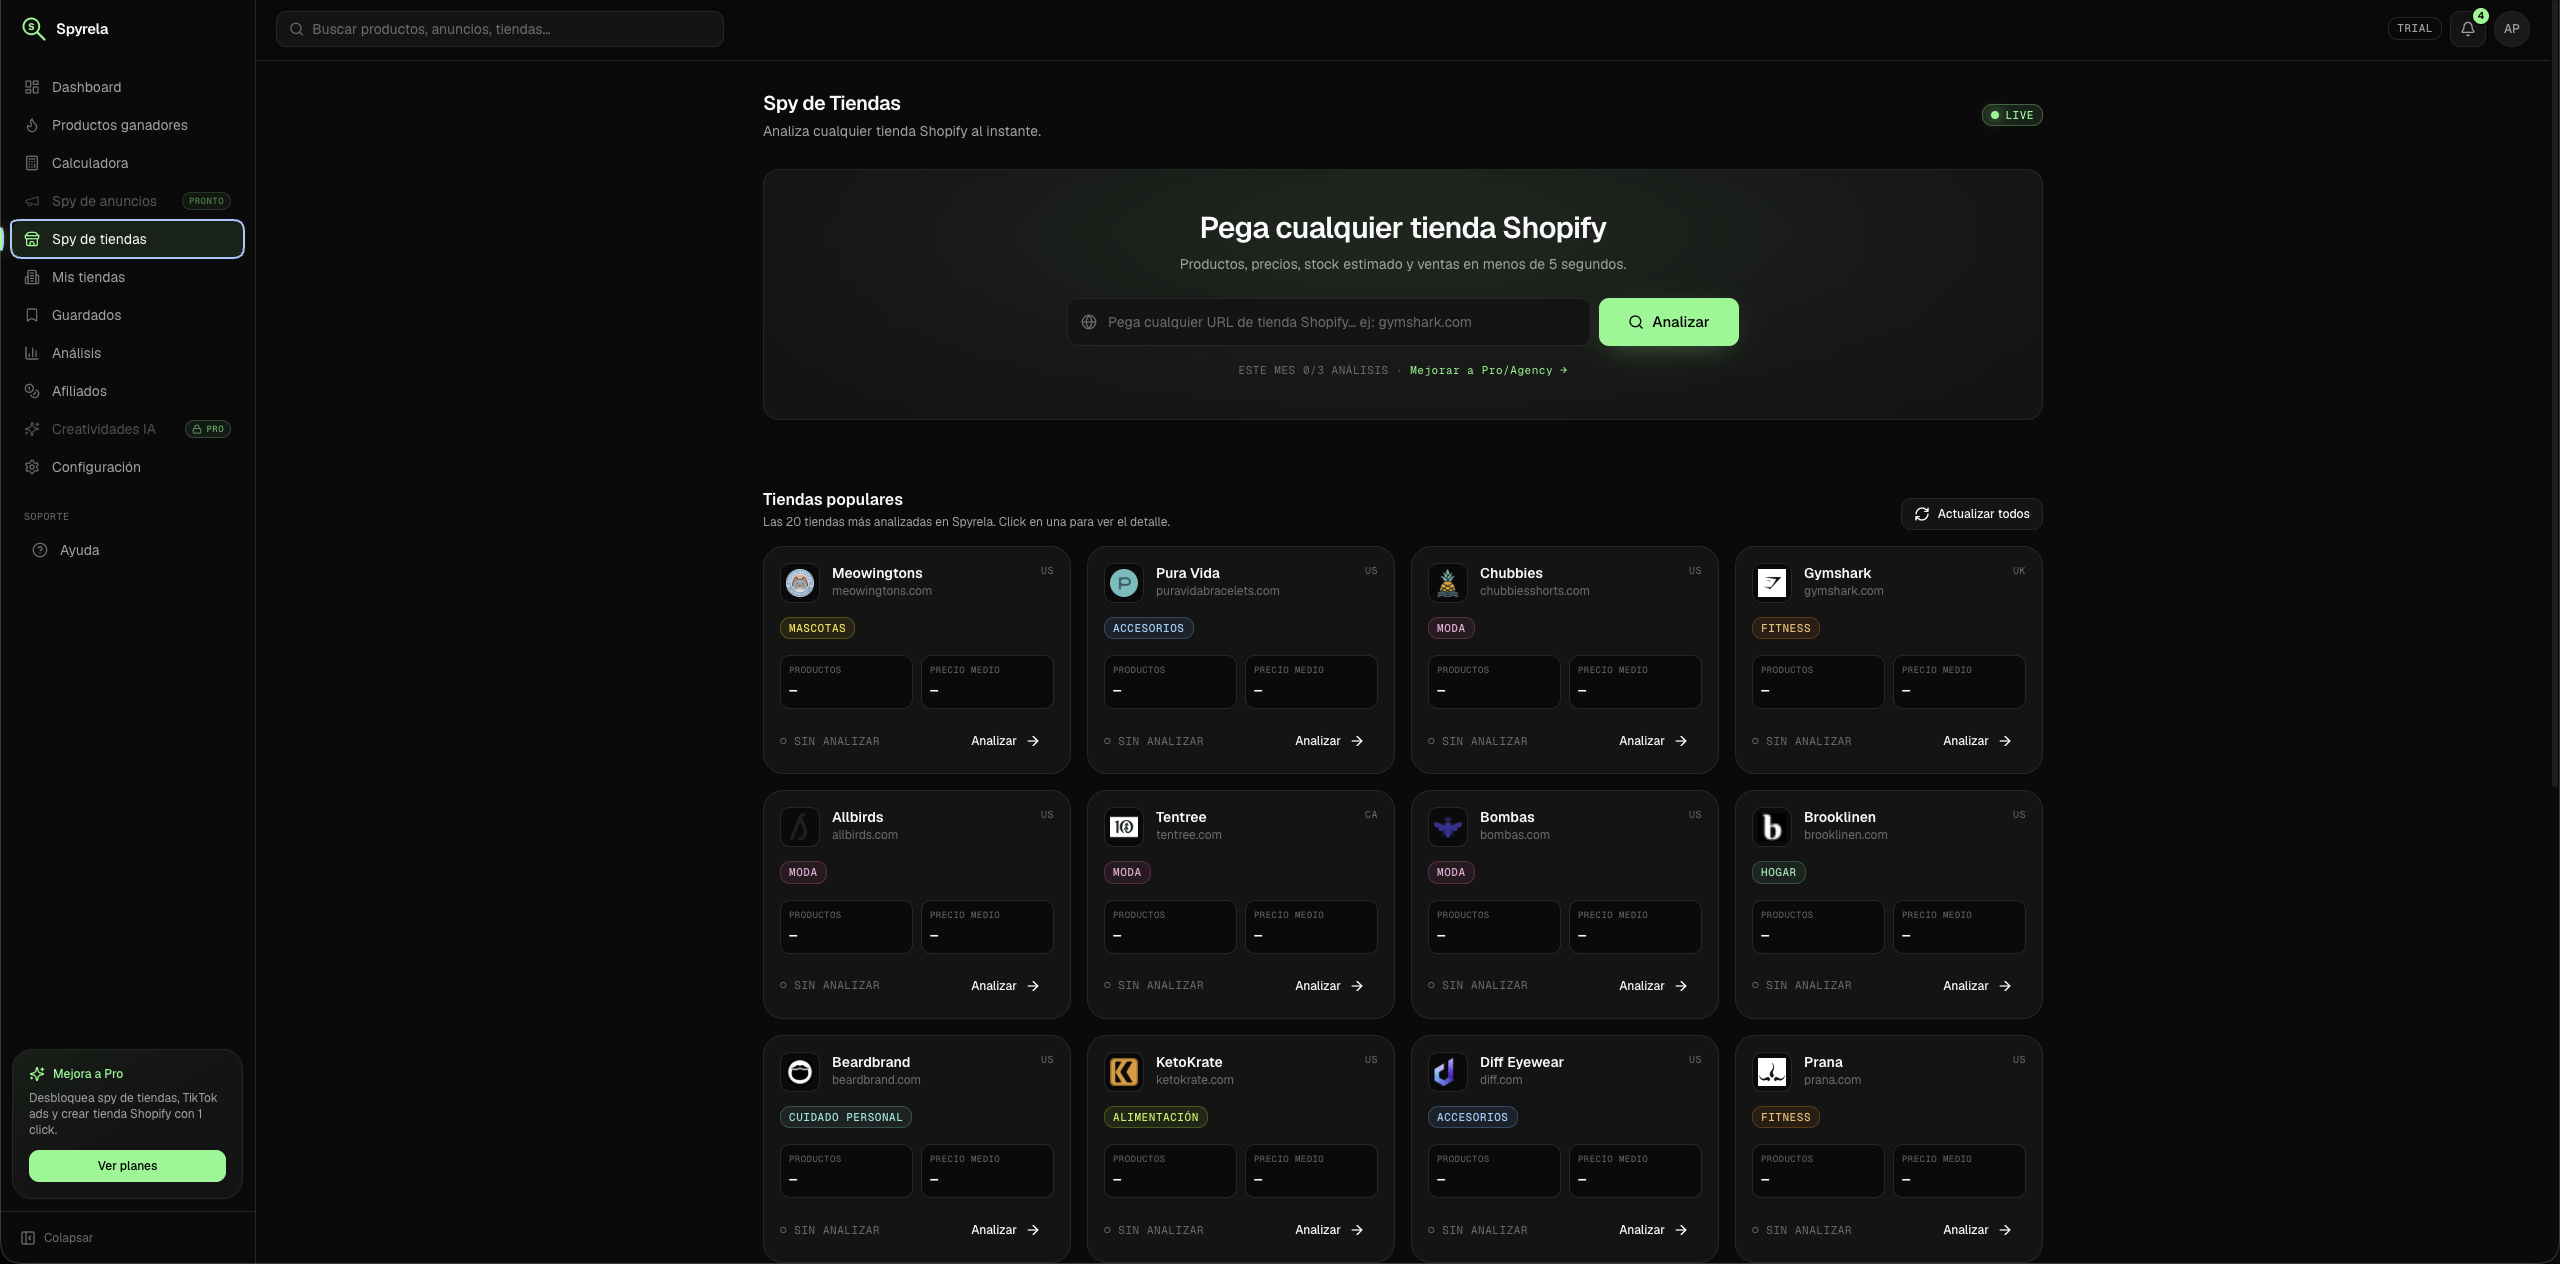Click the Brooklinen store logo
Viewport: 2560px width, 1264px height.
click(x=1772, y=827)
